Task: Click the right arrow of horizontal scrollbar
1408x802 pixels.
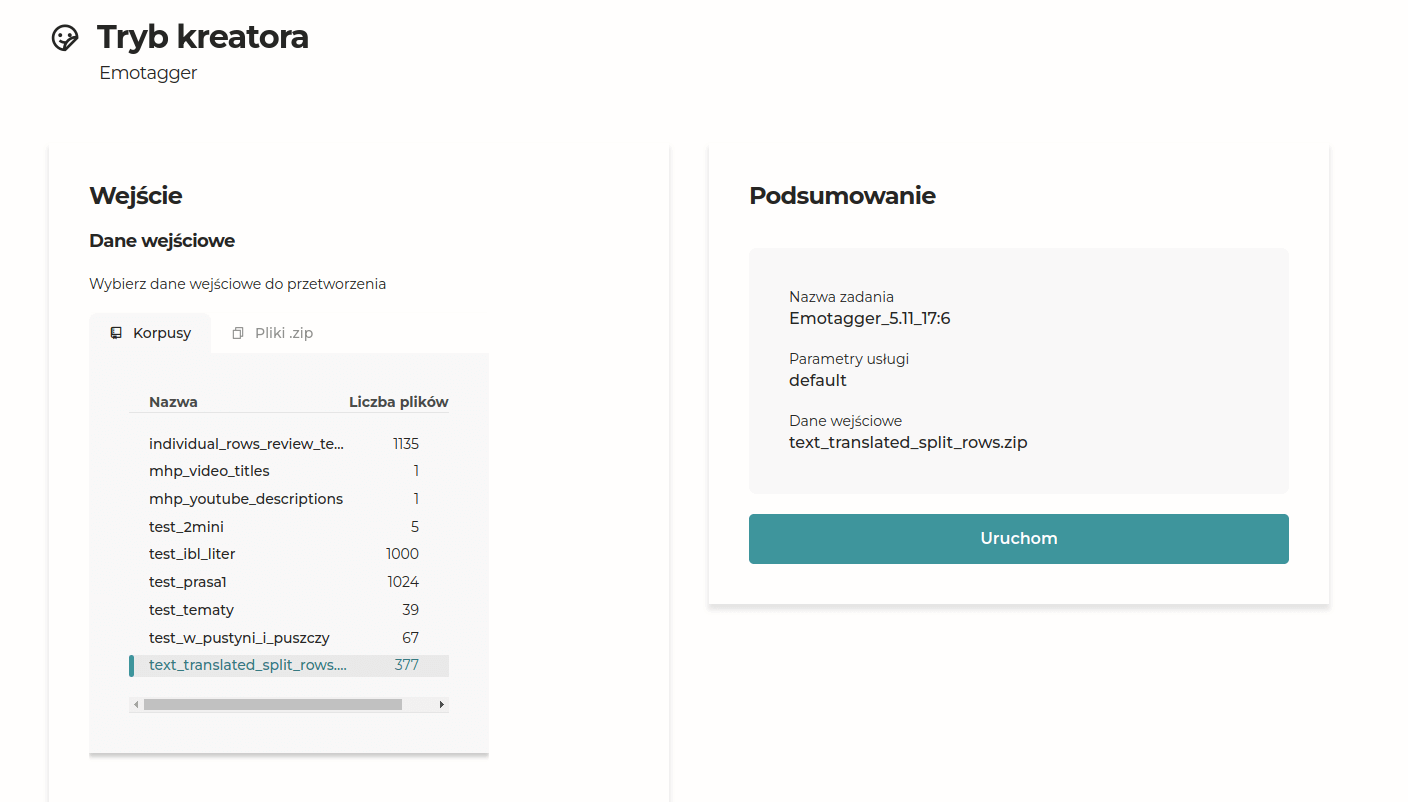Action: (442, 705)
